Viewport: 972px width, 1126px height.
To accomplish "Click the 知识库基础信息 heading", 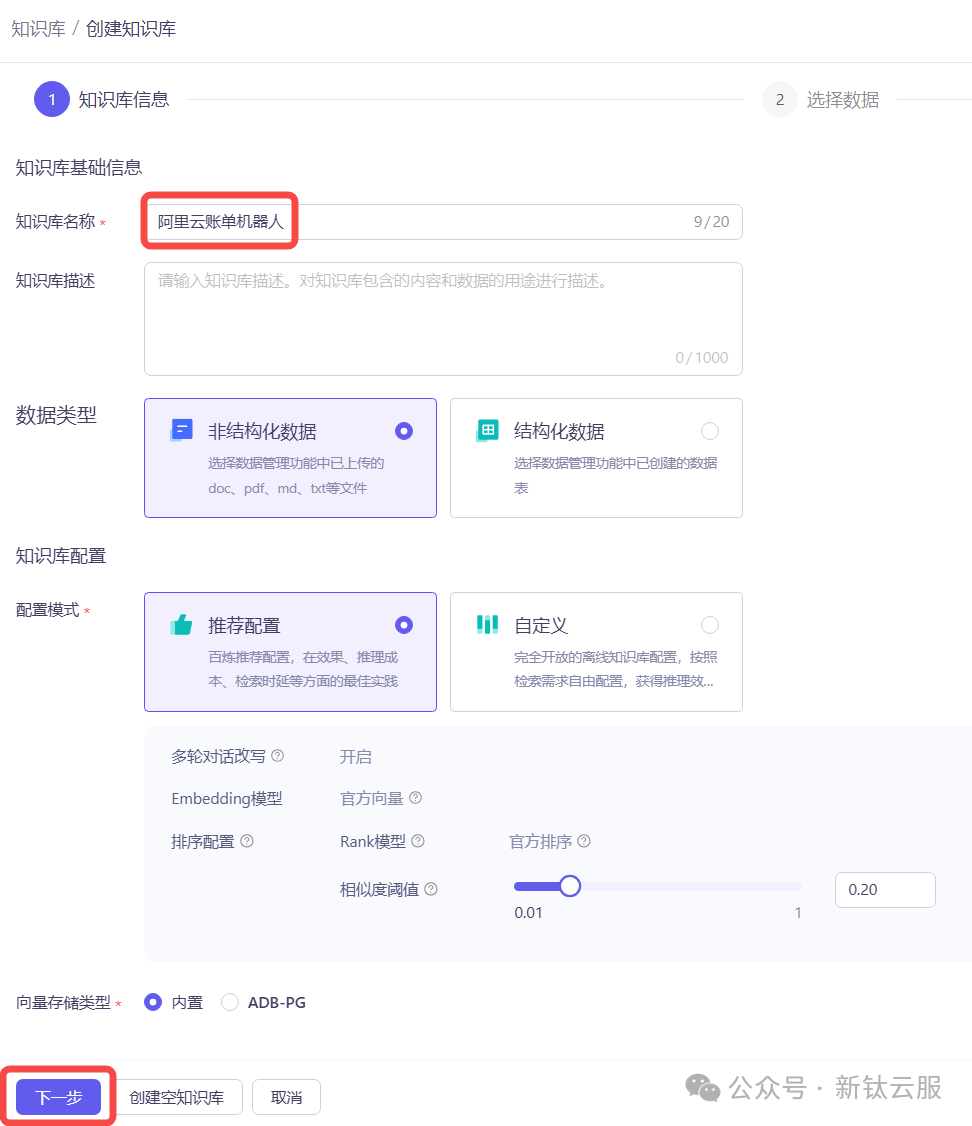I will tap(79, 167).
